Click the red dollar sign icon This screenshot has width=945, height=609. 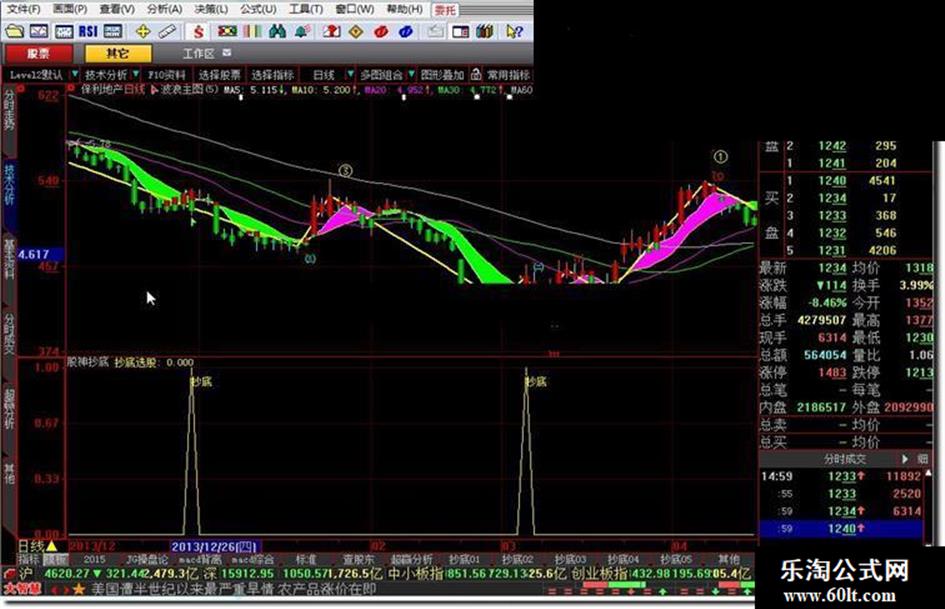[x=198, y=31]
